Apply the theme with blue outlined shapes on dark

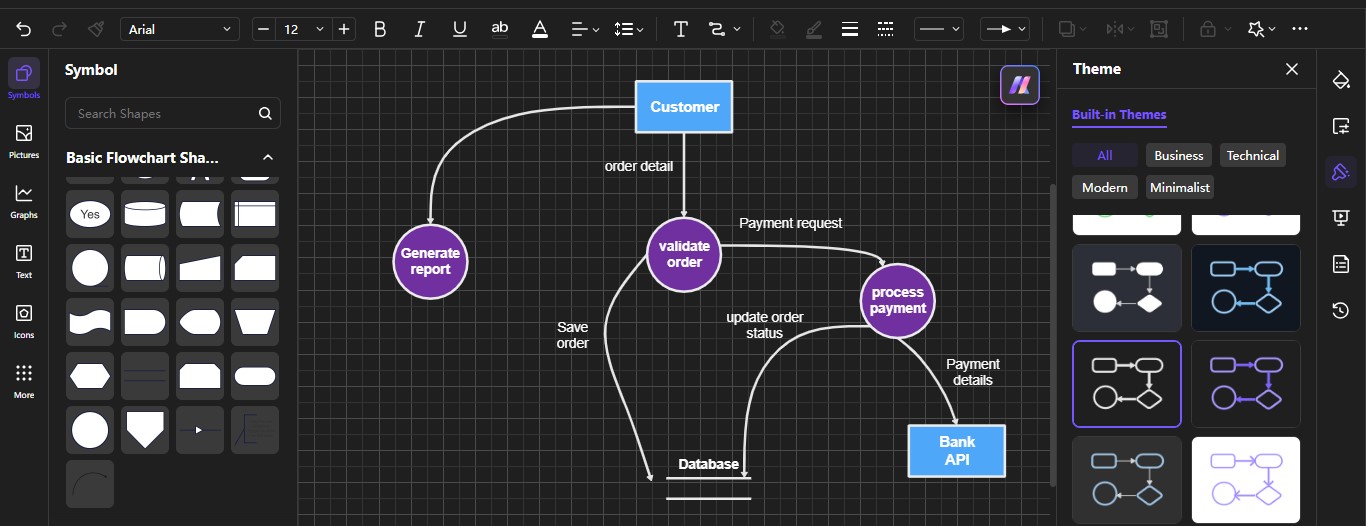click(1246, 288)
